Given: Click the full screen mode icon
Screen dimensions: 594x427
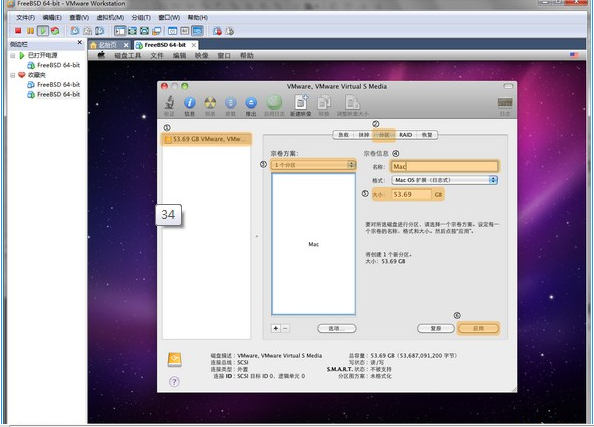Looking at the screenshot, I should point(132,31).
